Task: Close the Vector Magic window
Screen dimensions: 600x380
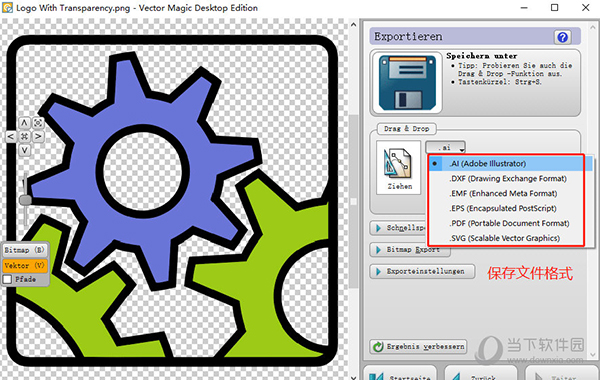Action: [x=585, y=8]
